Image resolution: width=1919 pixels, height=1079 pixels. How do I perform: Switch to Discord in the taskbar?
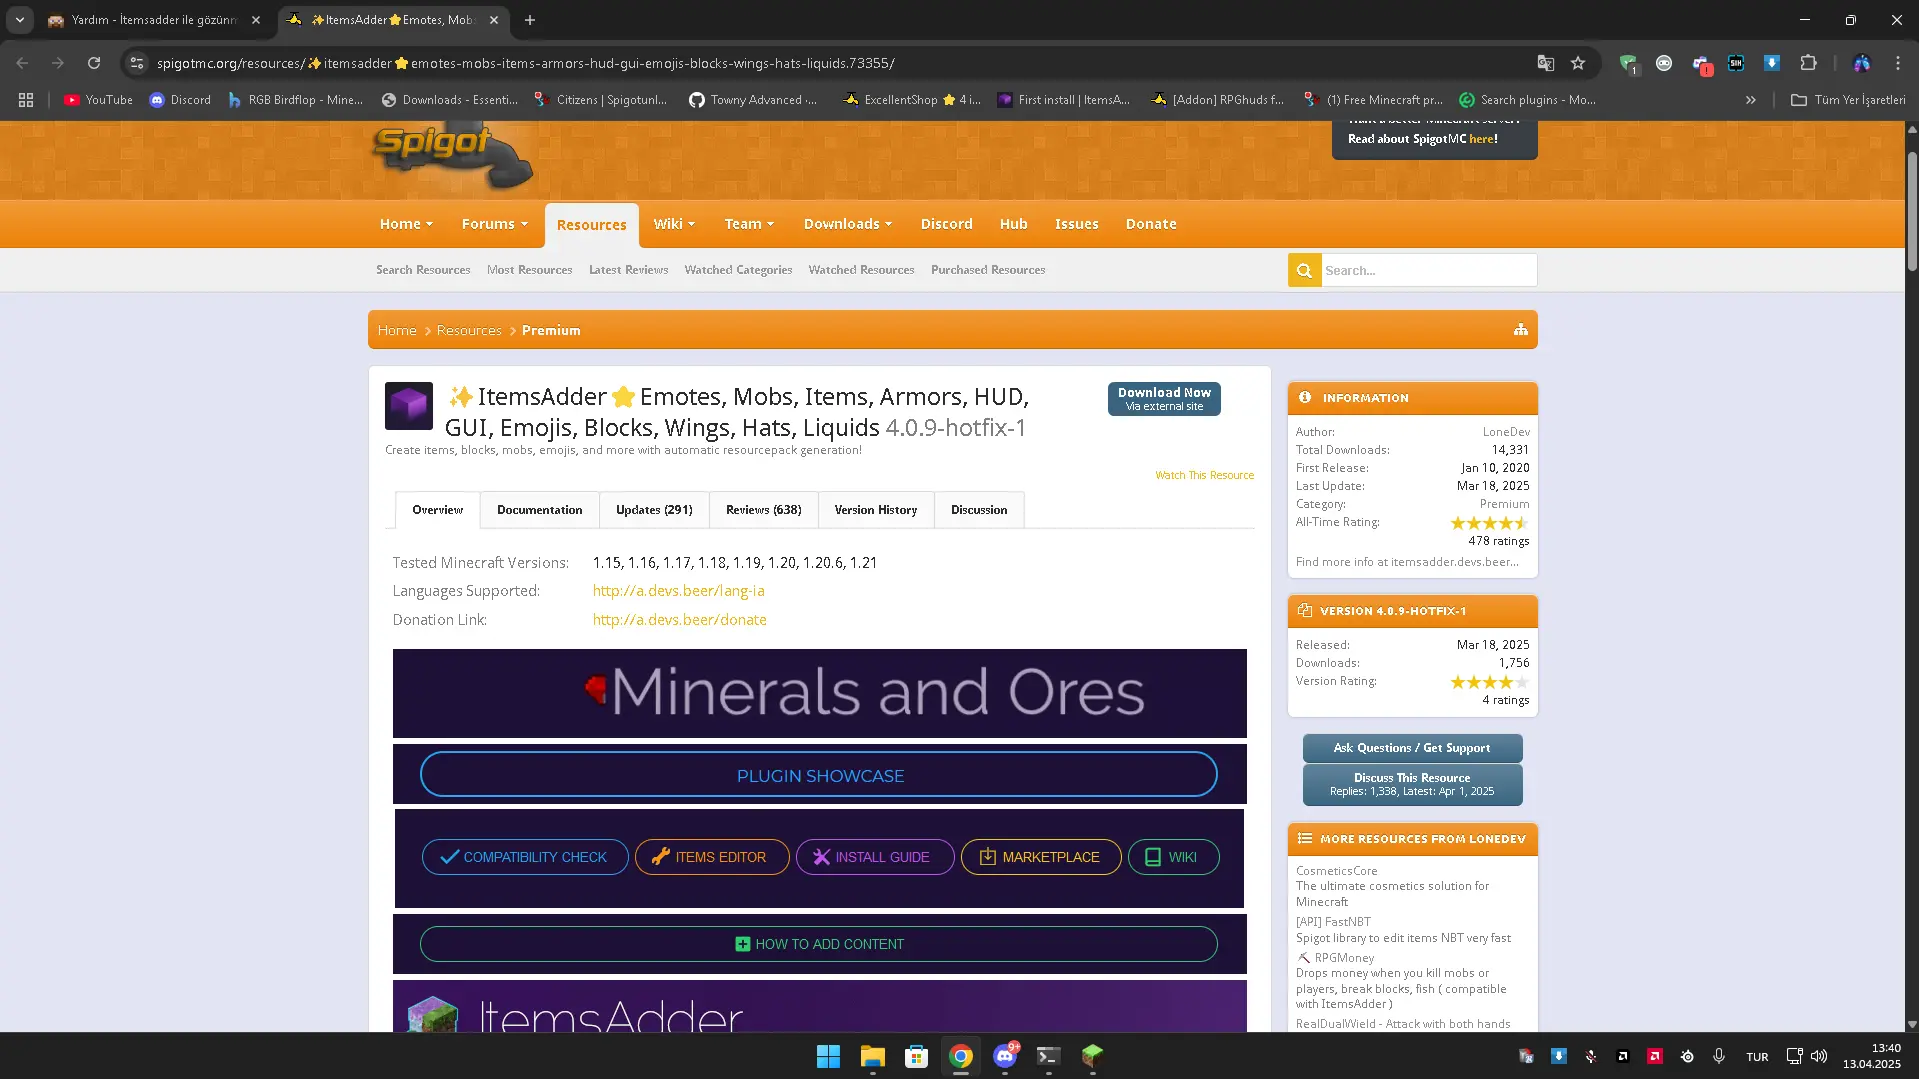point(1005,1056)
